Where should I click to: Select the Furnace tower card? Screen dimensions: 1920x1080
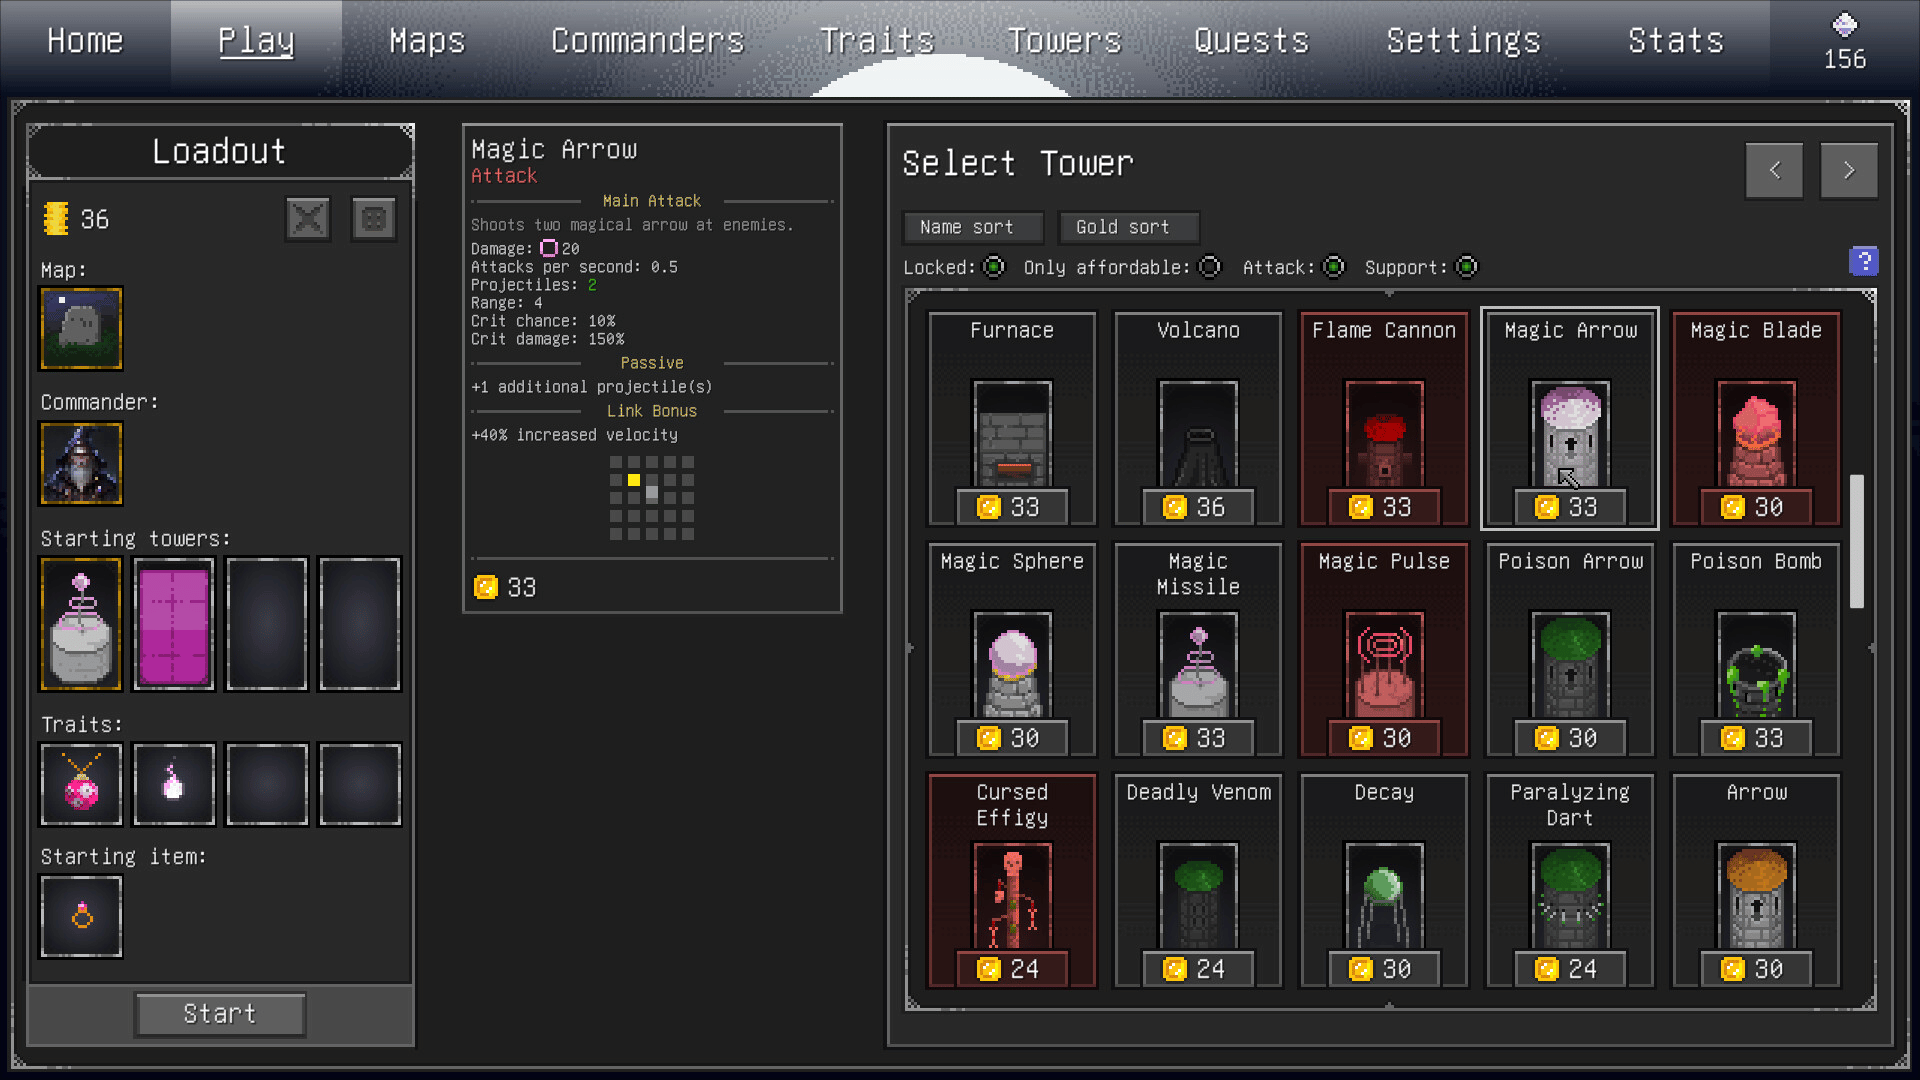point(1012,418)
